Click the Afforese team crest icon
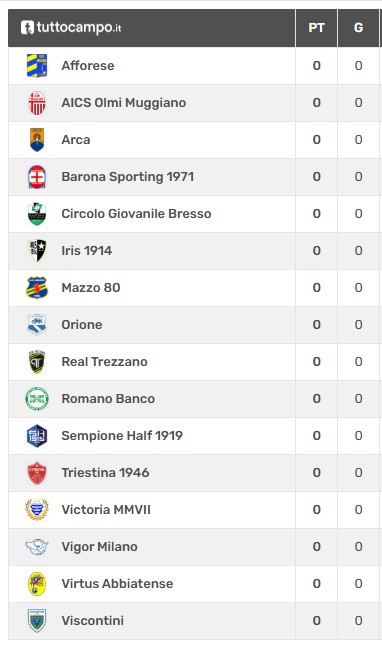Viewport: 382px width, 645px height. click(37, 65)
